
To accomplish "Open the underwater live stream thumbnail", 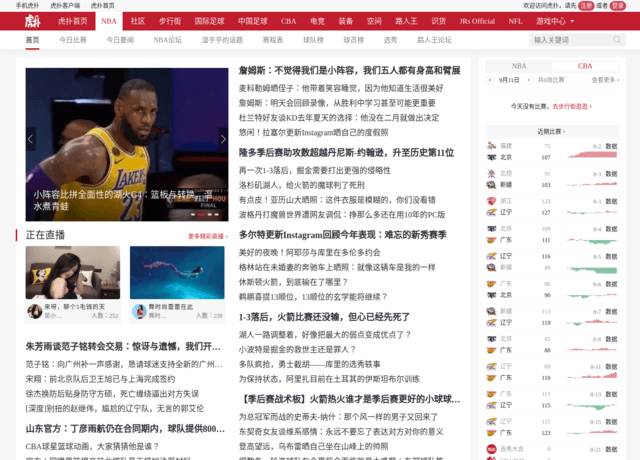I will pos(177,272).
